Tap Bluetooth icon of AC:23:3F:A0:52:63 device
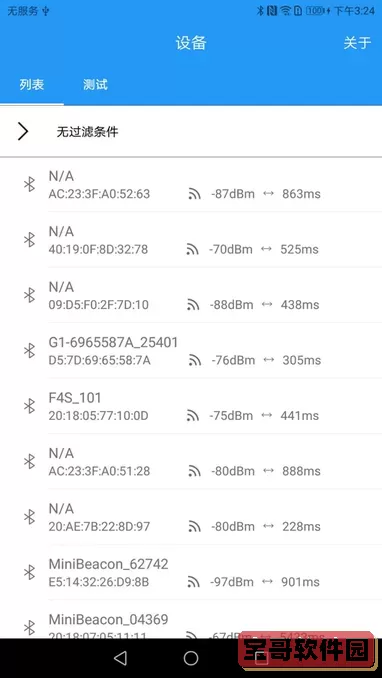382x678 pixels. pos(29,184)
